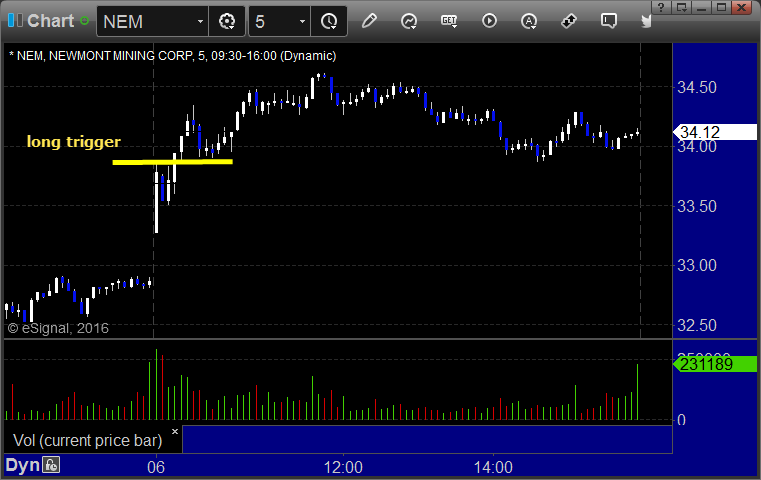Click the bar replay play icon
Viewport: 761px width, 480px height.
coord(489,21)
